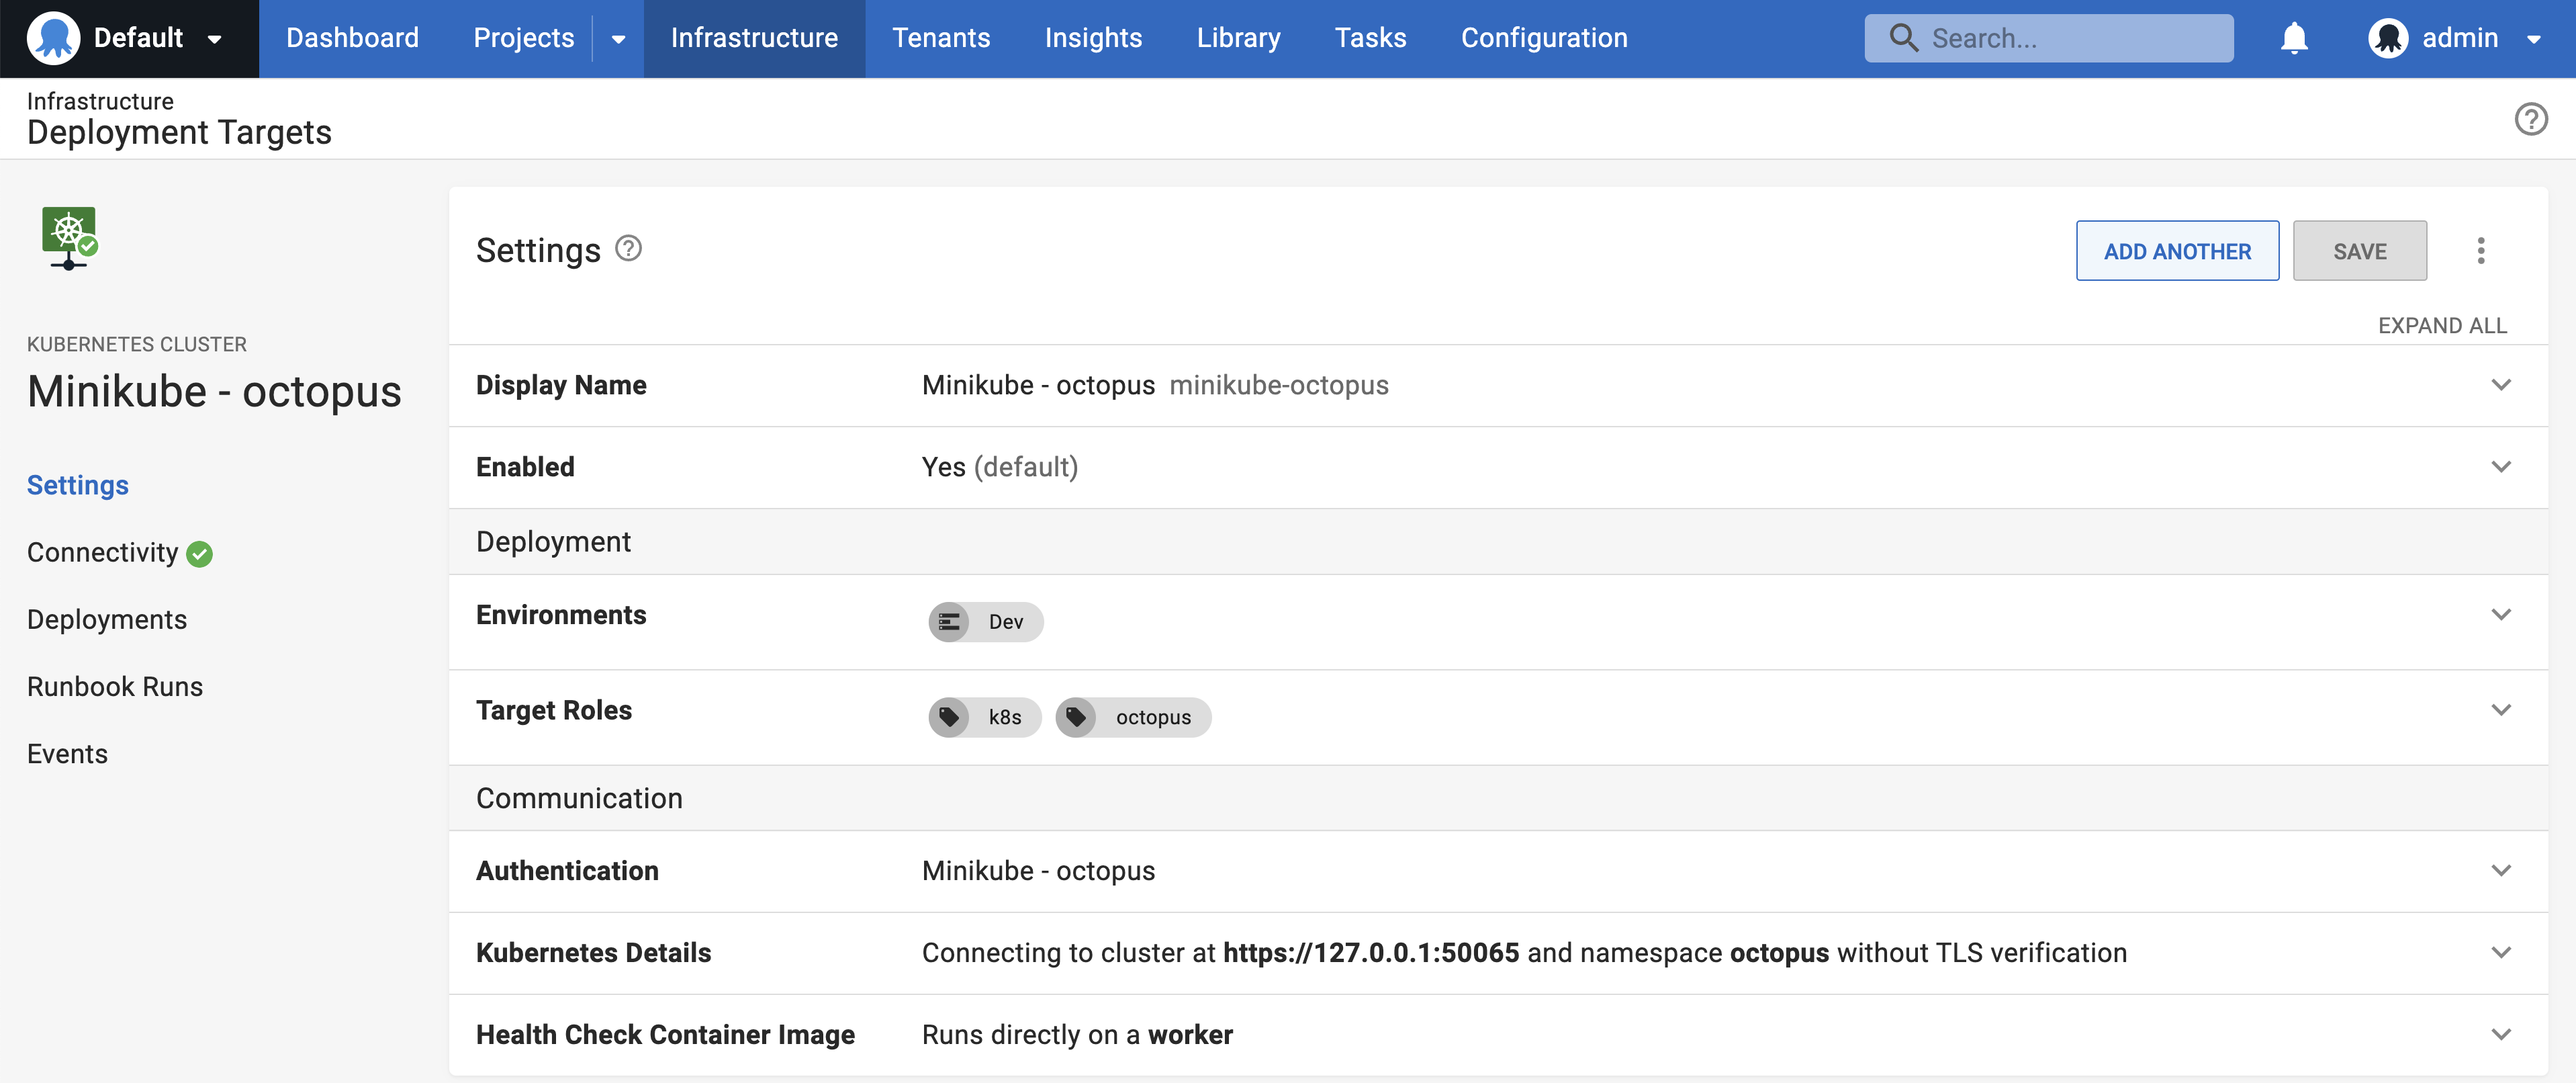
Task: Click the help icon at top right
Action: click(x=2532, y=118)
